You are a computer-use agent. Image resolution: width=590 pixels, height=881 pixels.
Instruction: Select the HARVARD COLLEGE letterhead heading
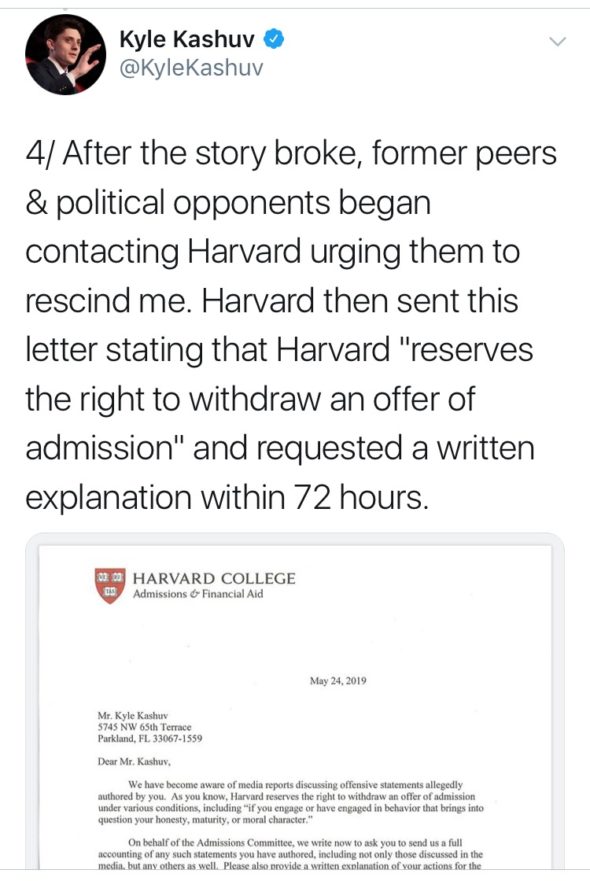[214, 578]
